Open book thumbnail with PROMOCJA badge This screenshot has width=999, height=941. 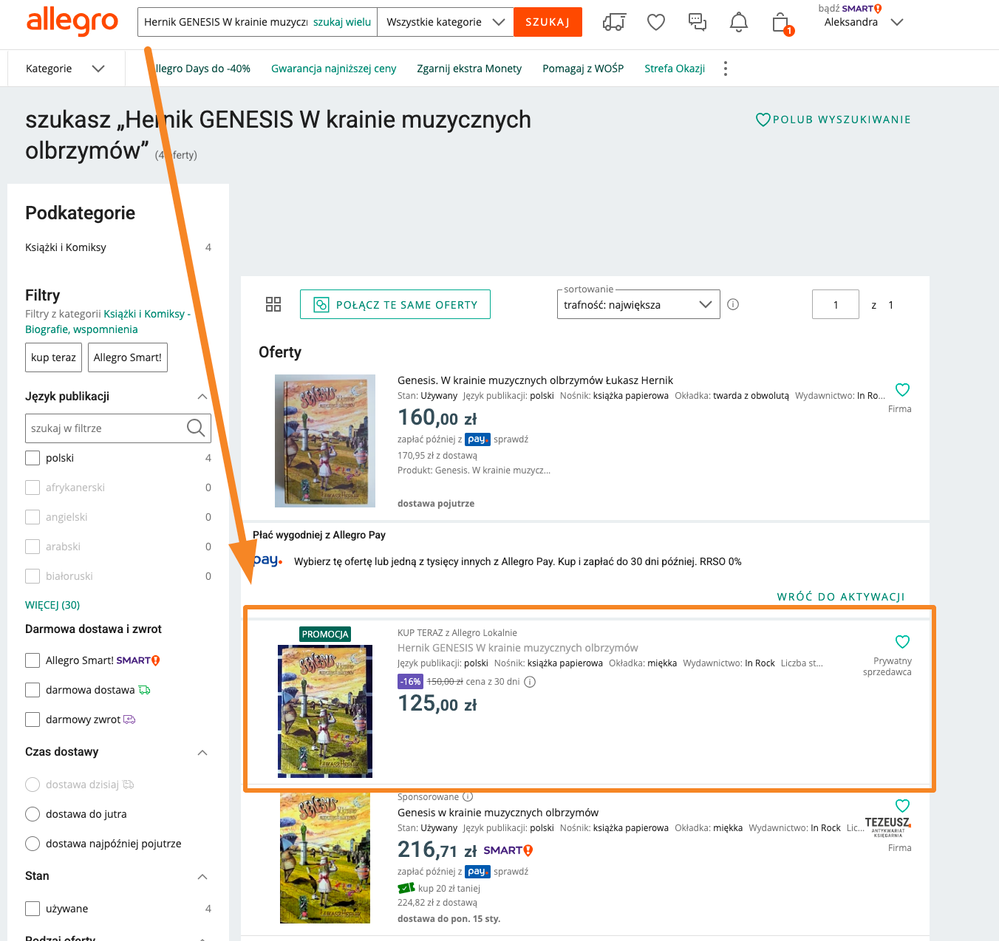click(x=325, y=710)
